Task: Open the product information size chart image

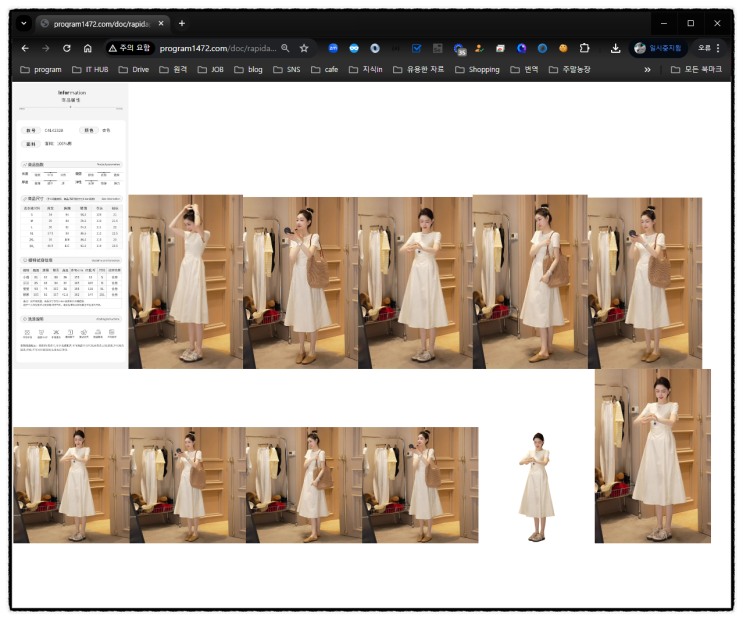Action: pyautogui.click(x=70, y=225)
